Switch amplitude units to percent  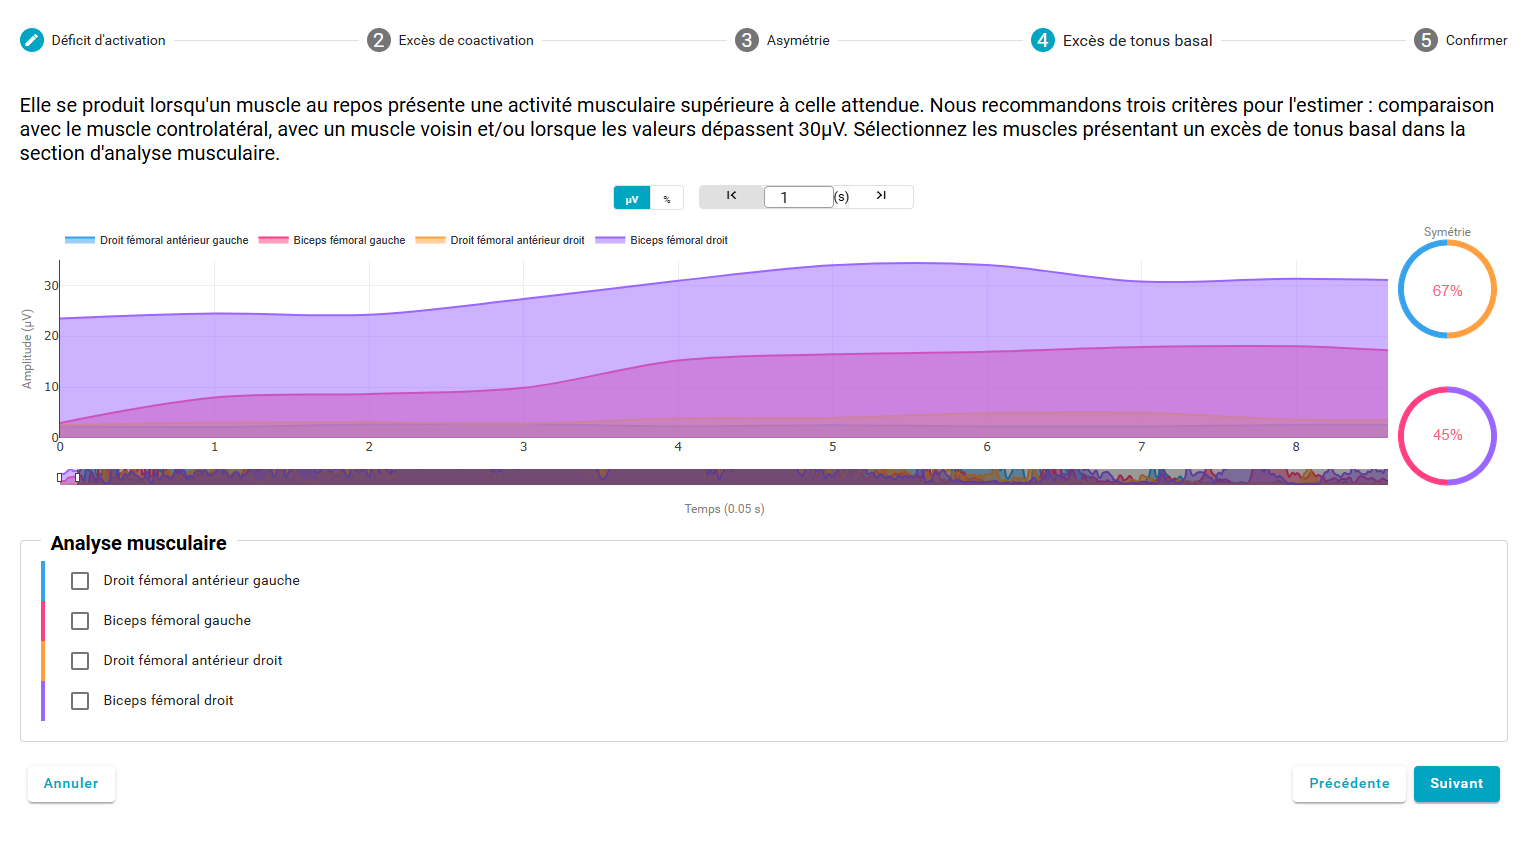pos(667,199)
